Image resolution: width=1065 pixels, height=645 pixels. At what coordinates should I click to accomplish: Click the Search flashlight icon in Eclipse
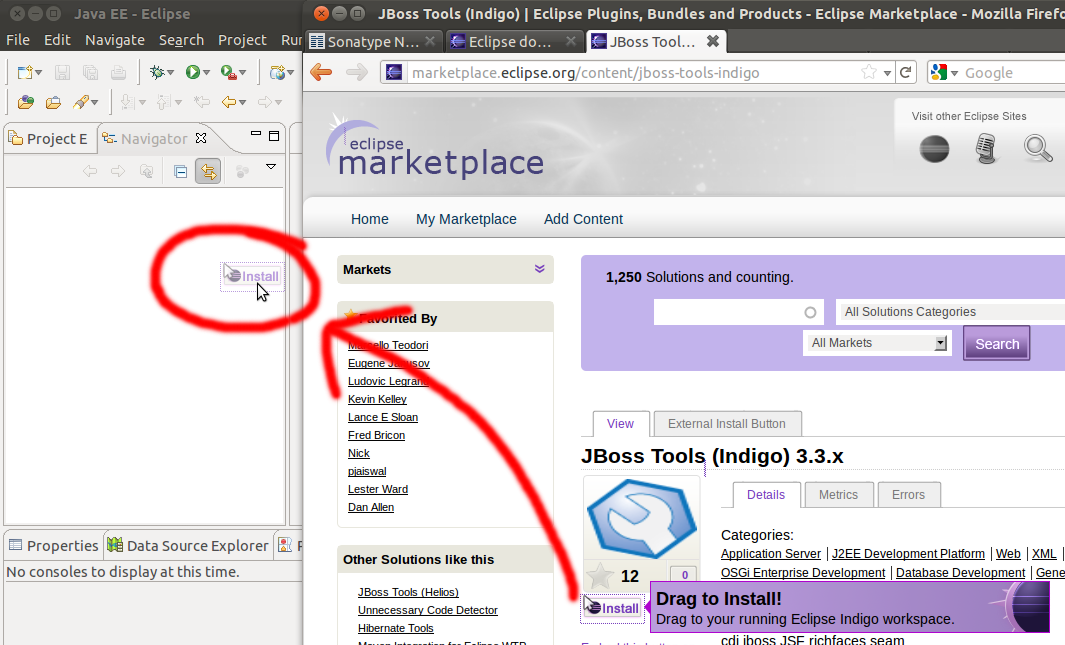pos(82,103)
